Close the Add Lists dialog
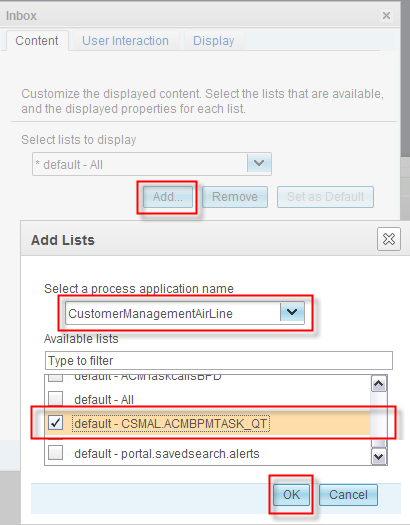The height and width of the screenshot is (525, 410). (389, 239)
